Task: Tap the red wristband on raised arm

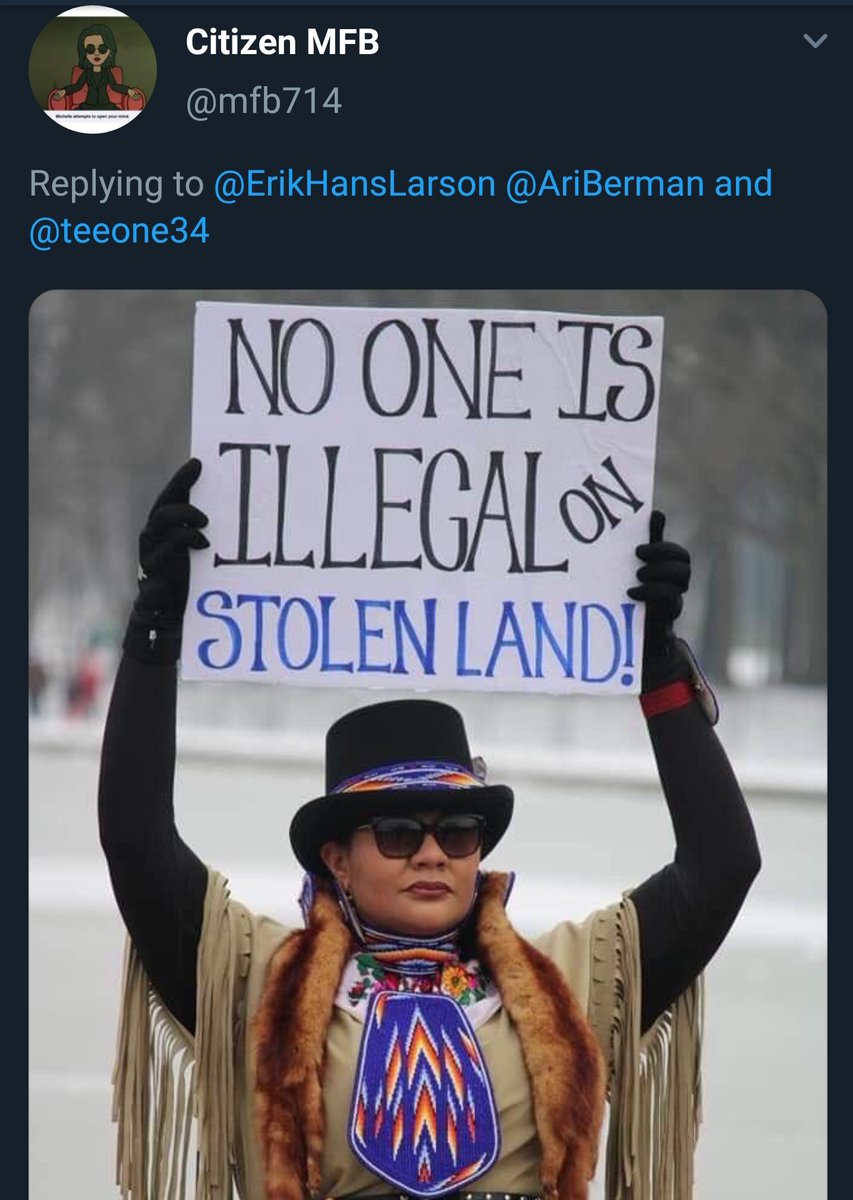Action: point(666,699)
